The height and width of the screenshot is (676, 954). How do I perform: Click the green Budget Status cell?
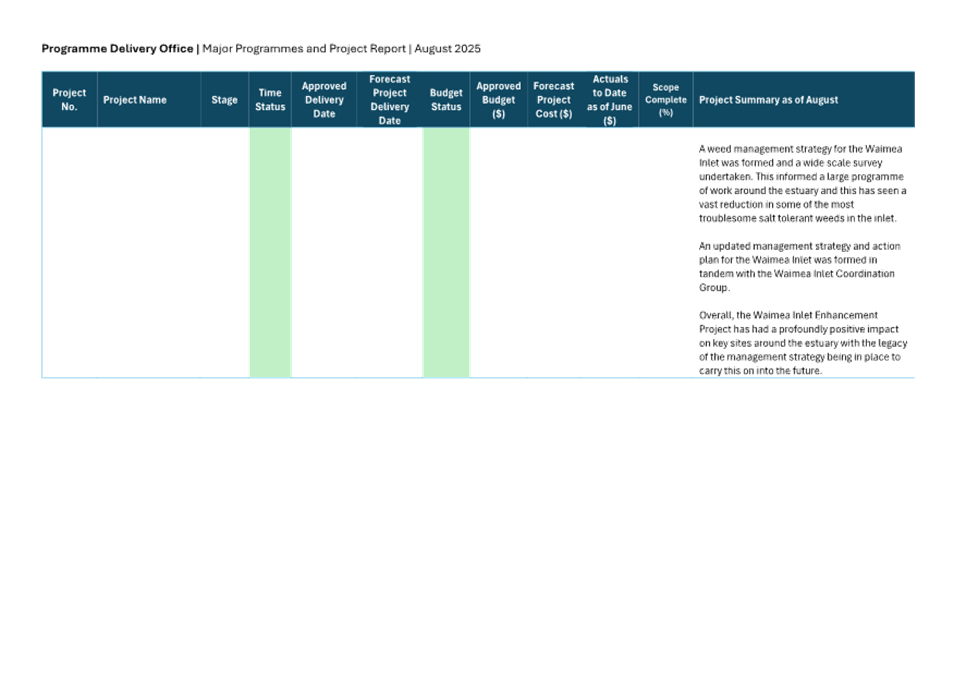pyautogui.click(x=446, y=252)
